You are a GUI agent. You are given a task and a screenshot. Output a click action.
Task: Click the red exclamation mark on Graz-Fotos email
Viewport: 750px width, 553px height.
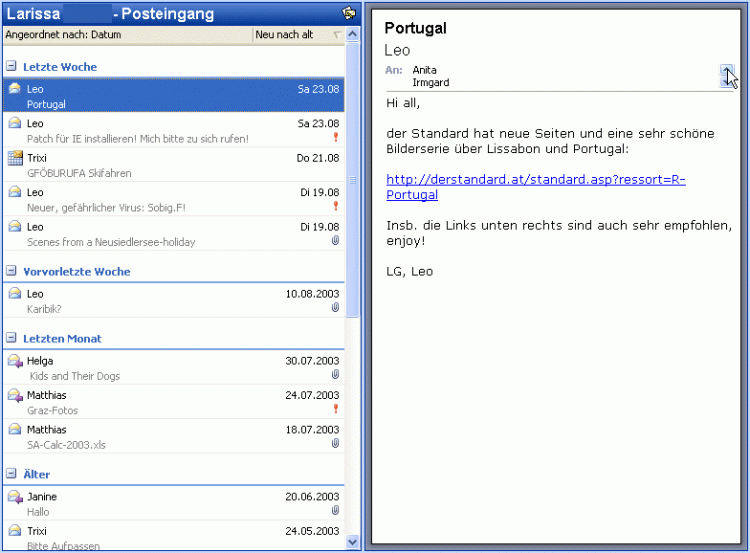[336, 409]
